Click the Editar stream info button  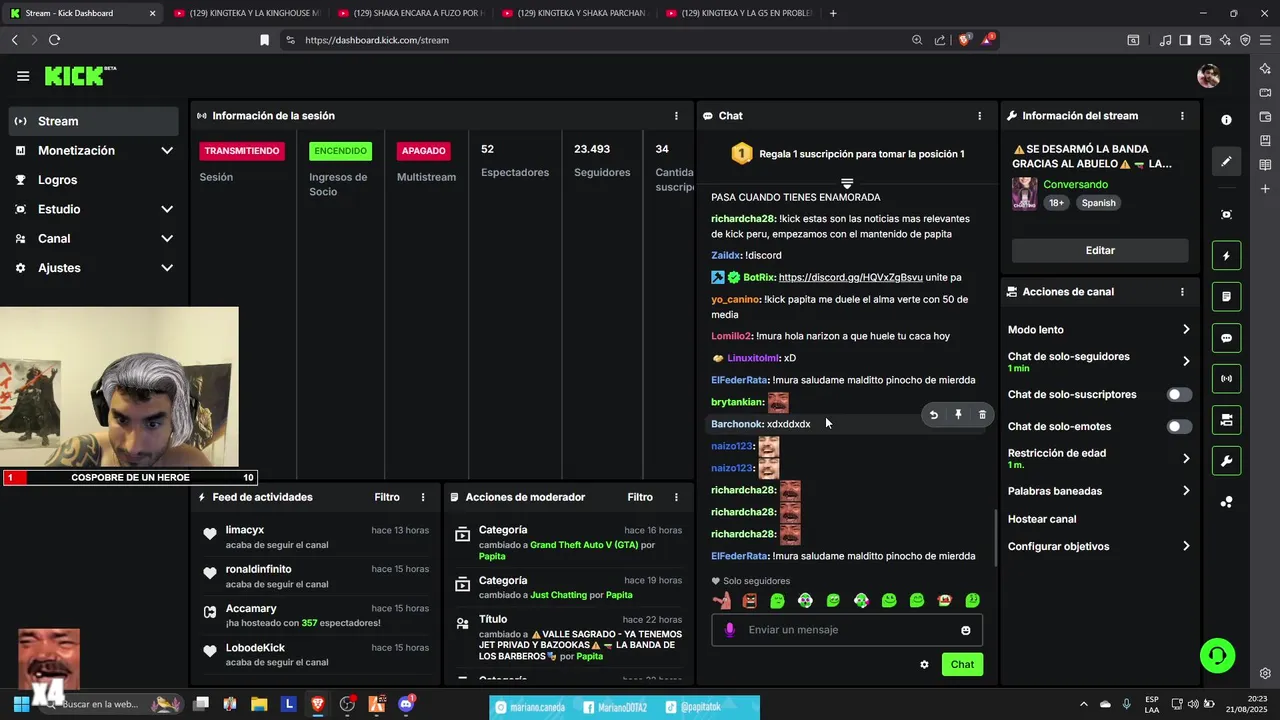(1100, 250)
